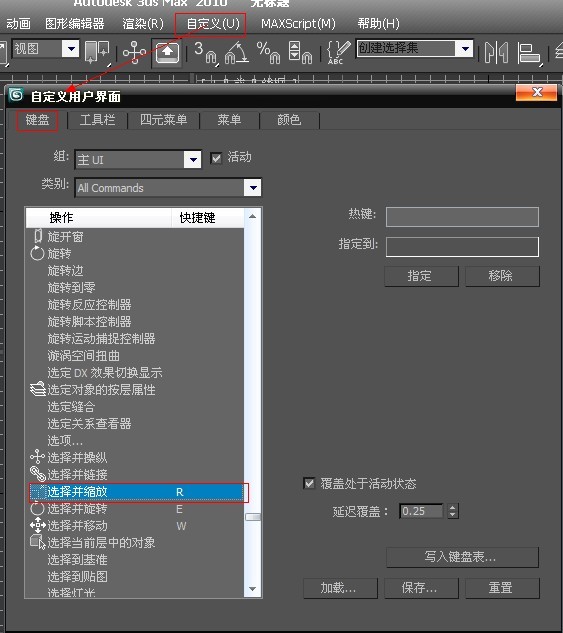Open the MAXScript(M) menu
The height and width of the screenshot is (633, 563).
point(298,24)
